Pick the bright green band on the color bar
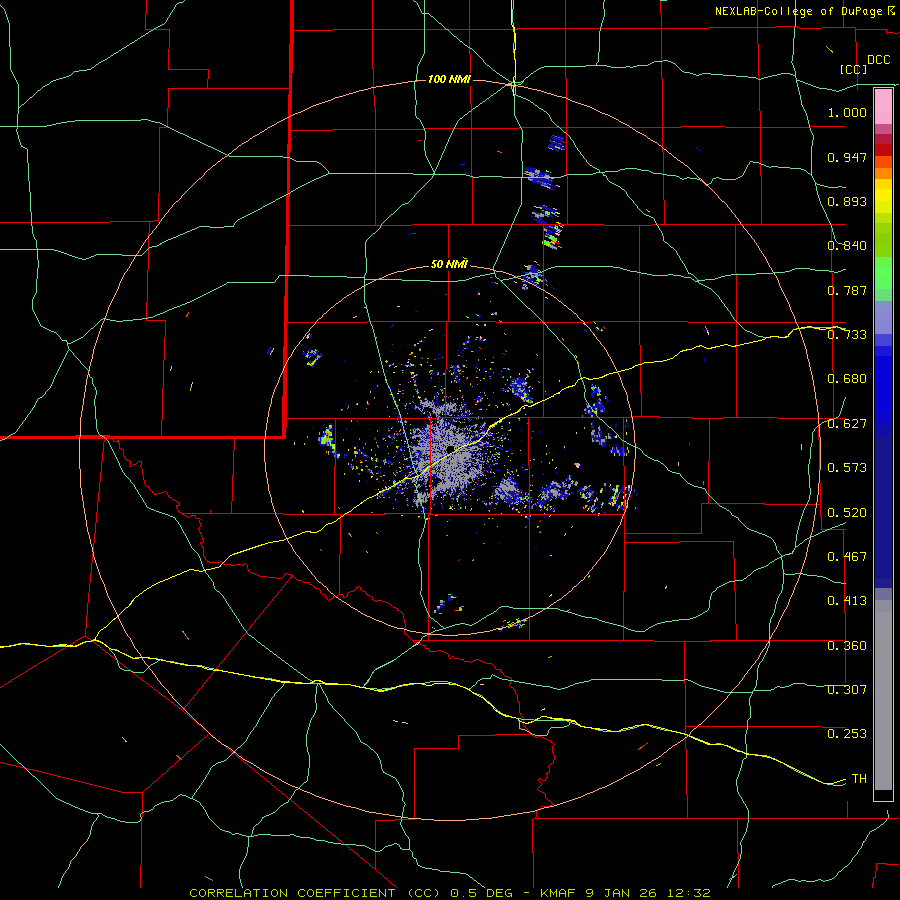 click(x=883, y=273)
